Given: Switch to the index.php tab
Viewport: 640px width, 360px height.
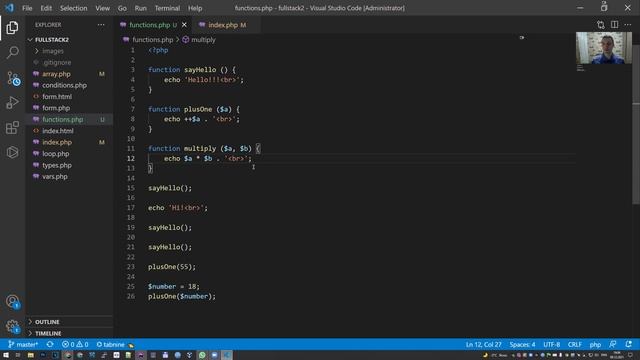Looking at the screenshot, I should click(x=227, y=25).
